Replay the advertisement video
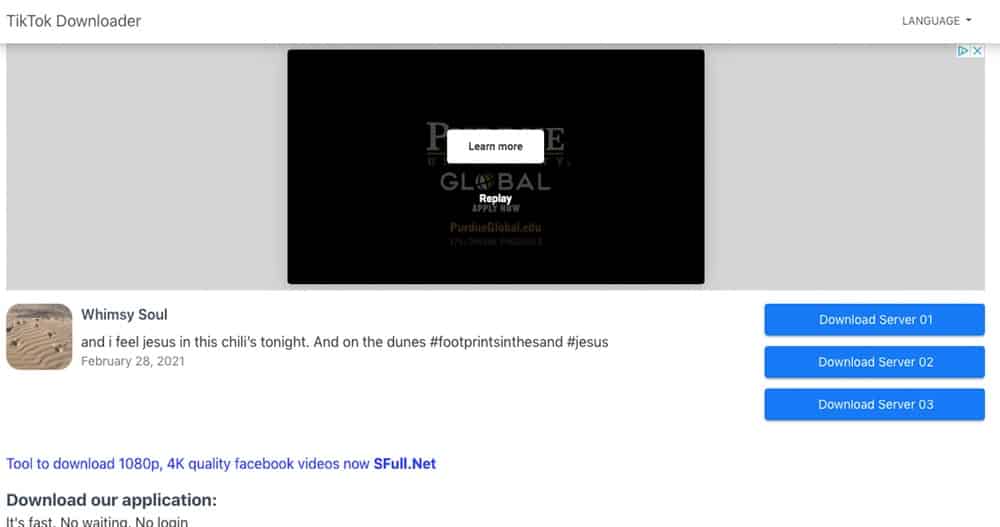The image size is (1000, 527). point(496,198)
